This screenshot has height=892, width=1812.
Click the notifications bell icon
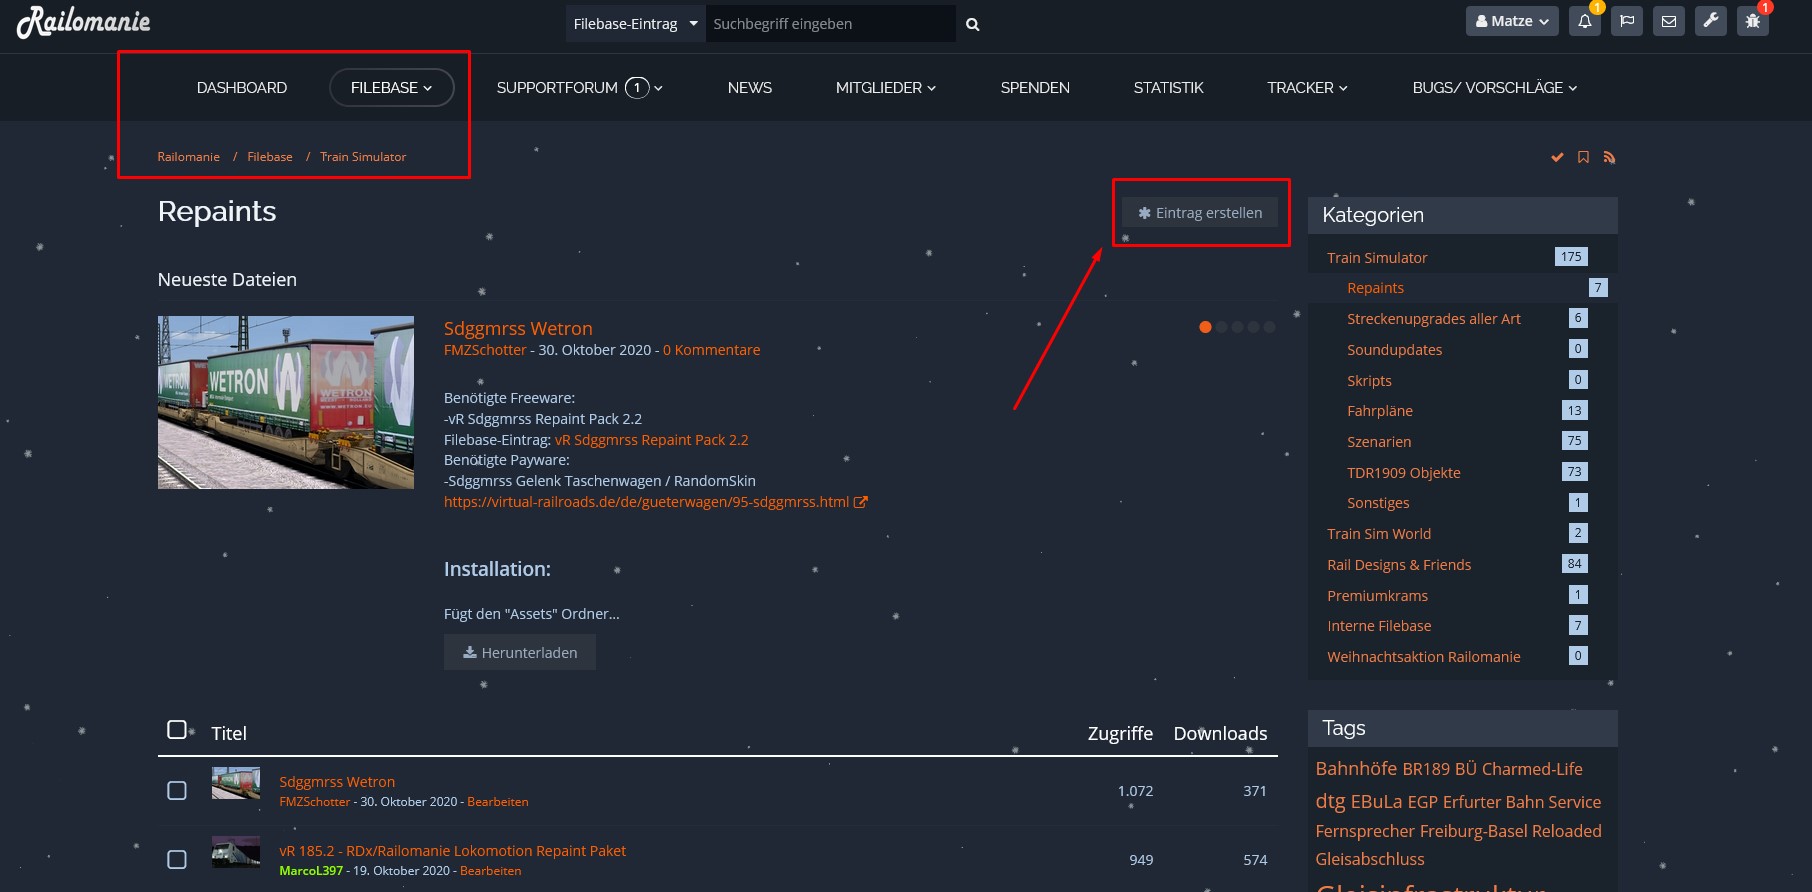coord(1585,21)
